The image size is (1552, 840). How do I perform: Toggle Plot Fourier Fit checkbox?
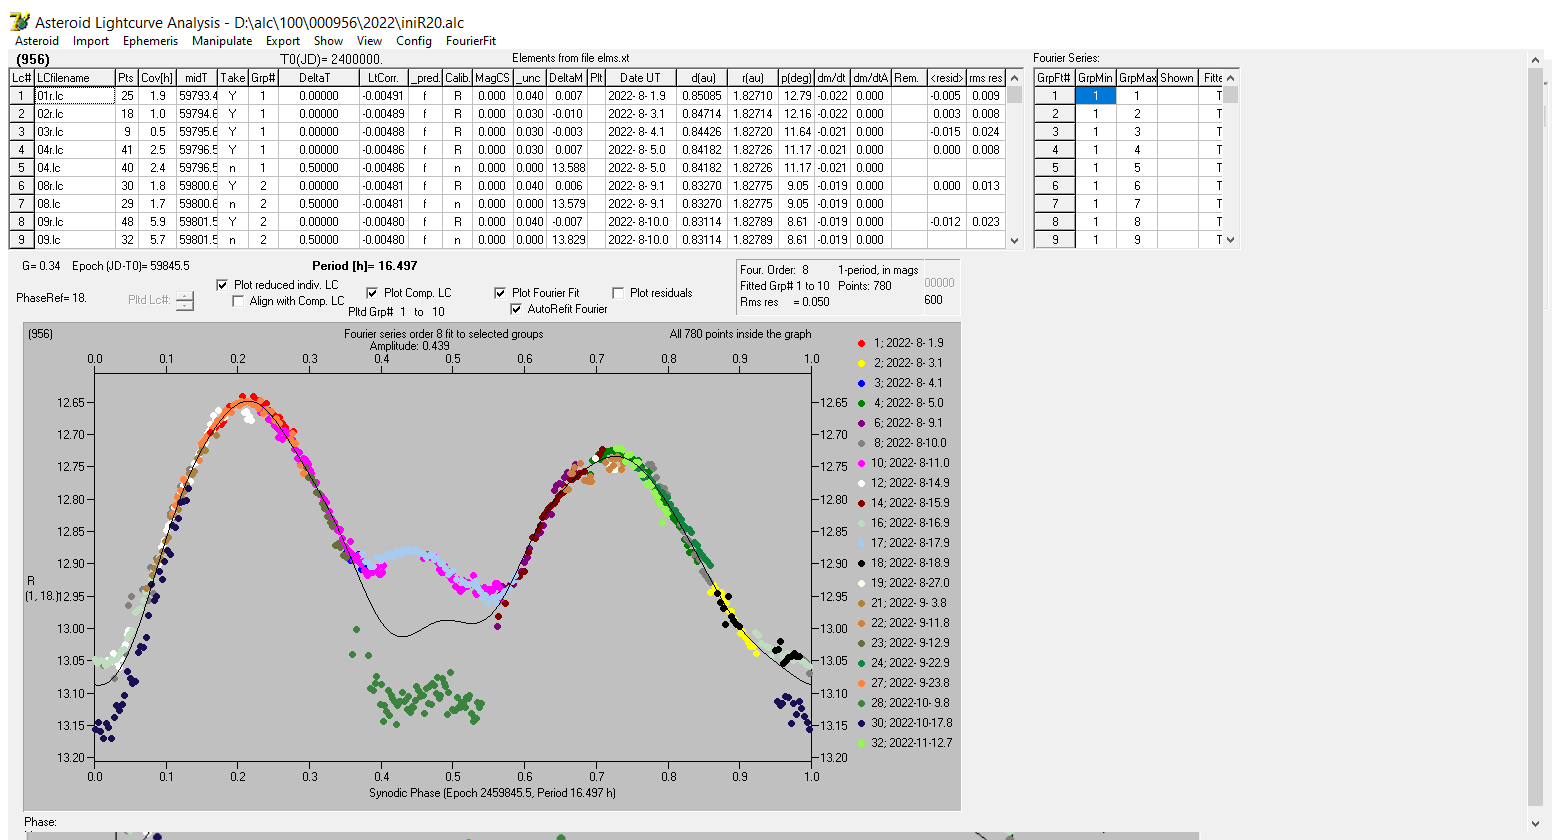point(500,293)
